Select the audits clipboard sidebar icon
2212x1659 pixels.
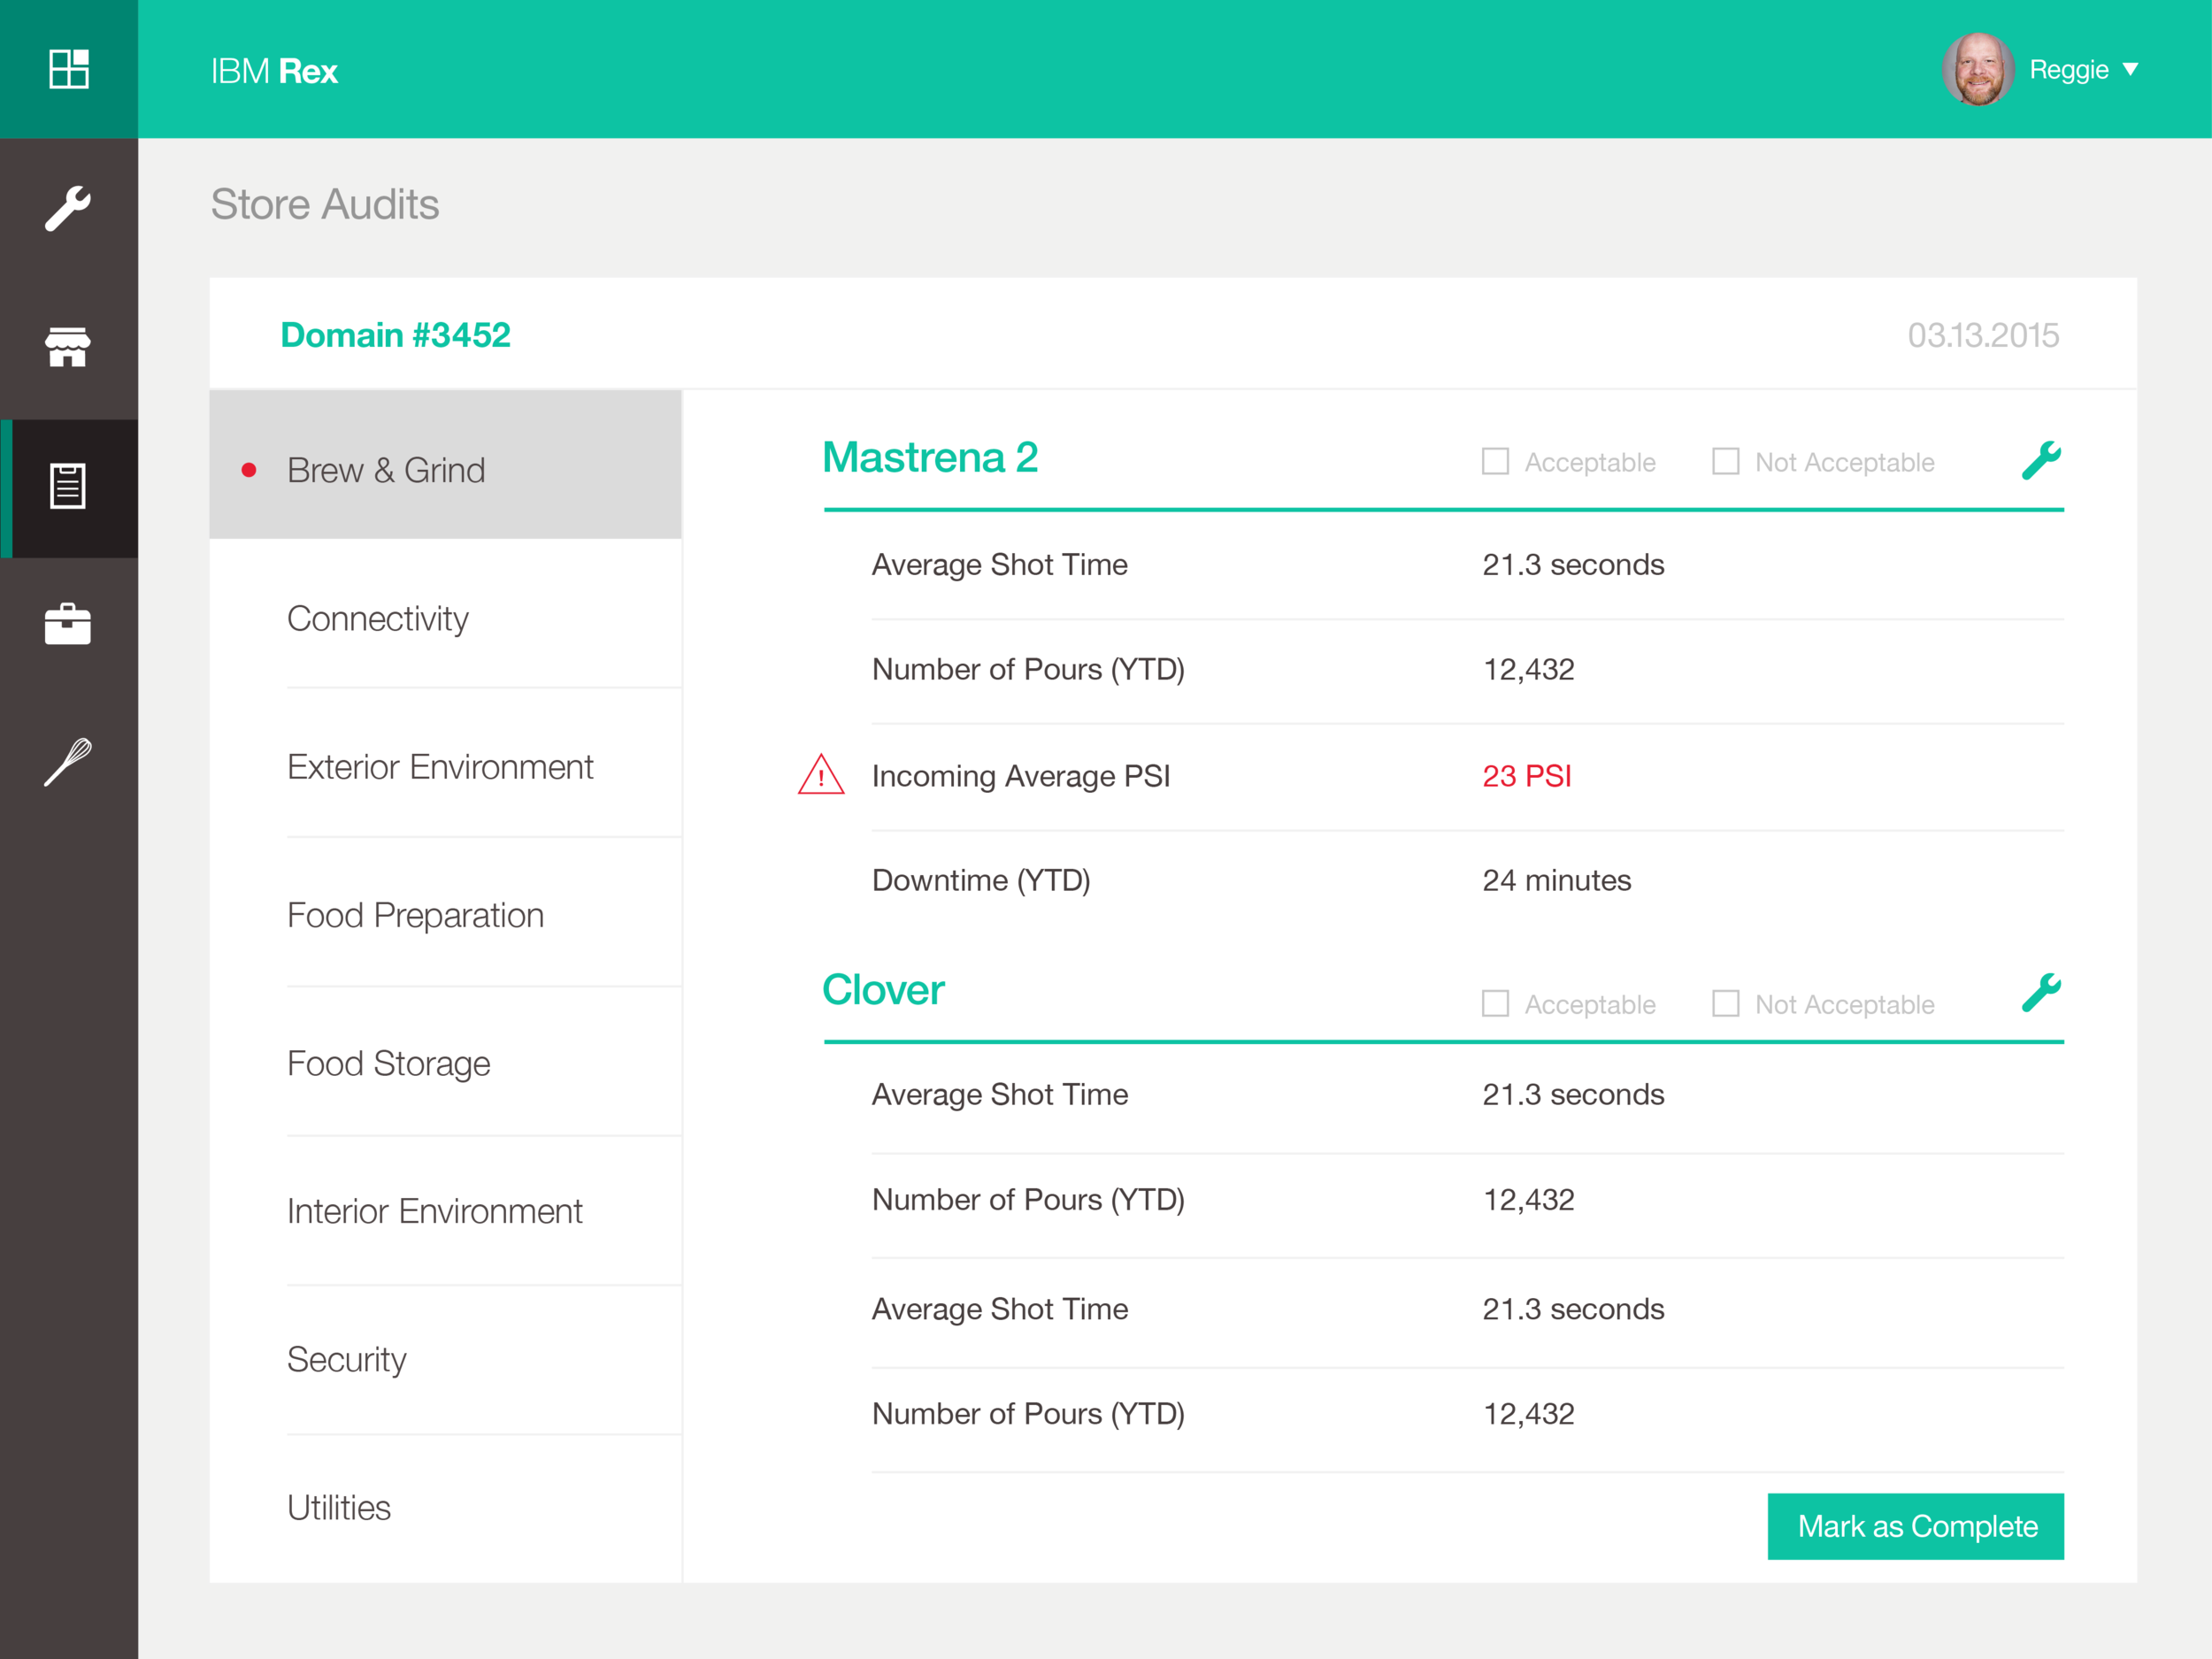68,486
